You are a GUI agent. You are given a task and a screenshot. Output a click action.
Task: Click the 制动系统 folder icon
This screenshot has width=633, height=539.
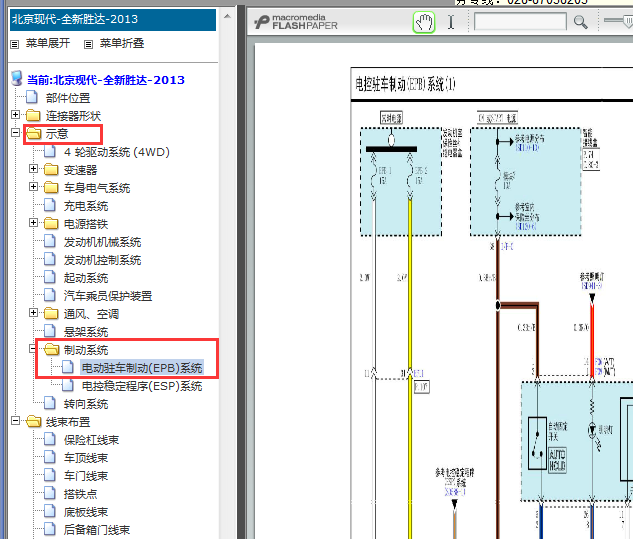(52, 350)
